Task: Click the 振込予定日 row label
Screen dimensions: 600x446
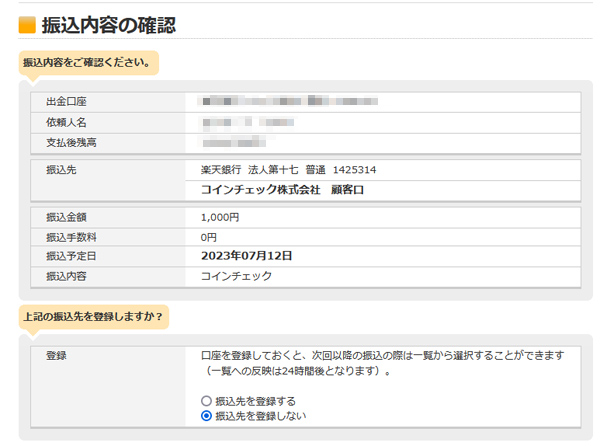Action: 71,256
